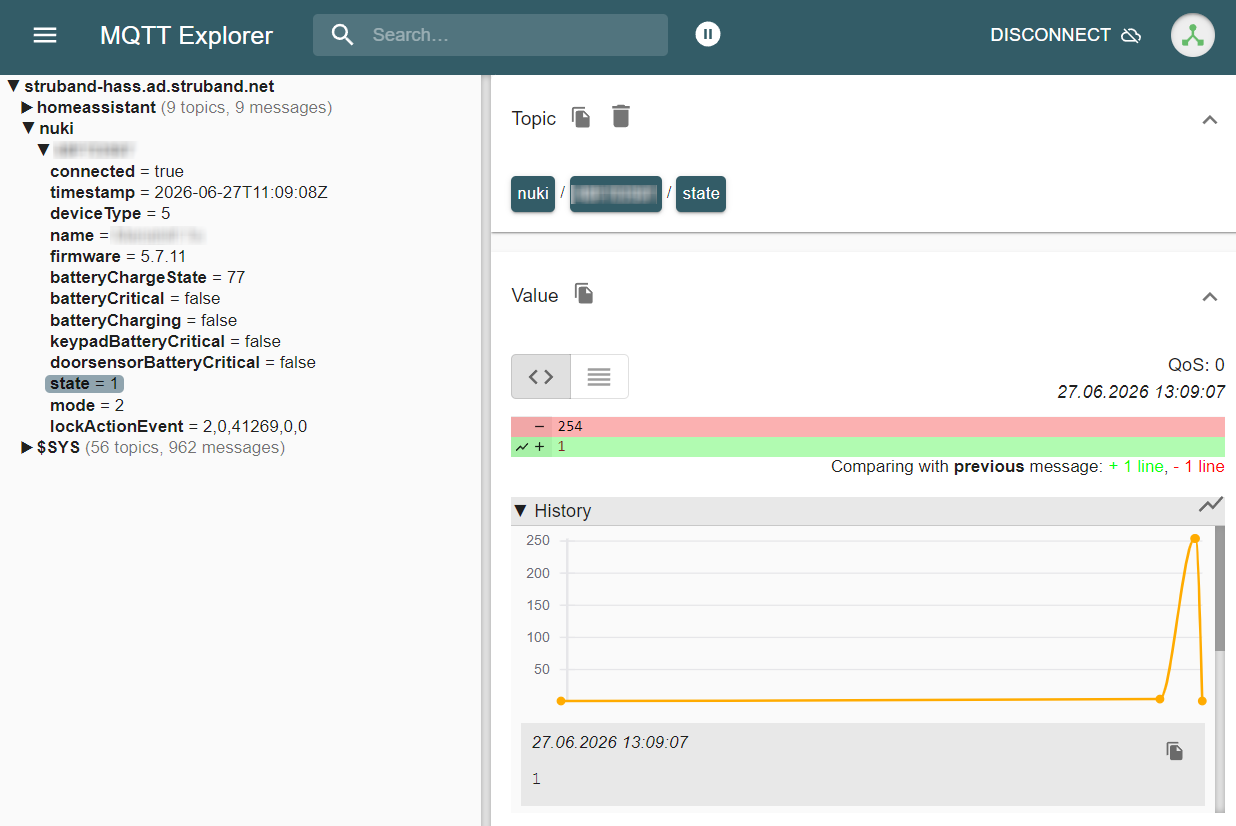This screenshot has height=826, width=1236.
Task: Switch to formatted text view
Action: (x=599, y=377)
